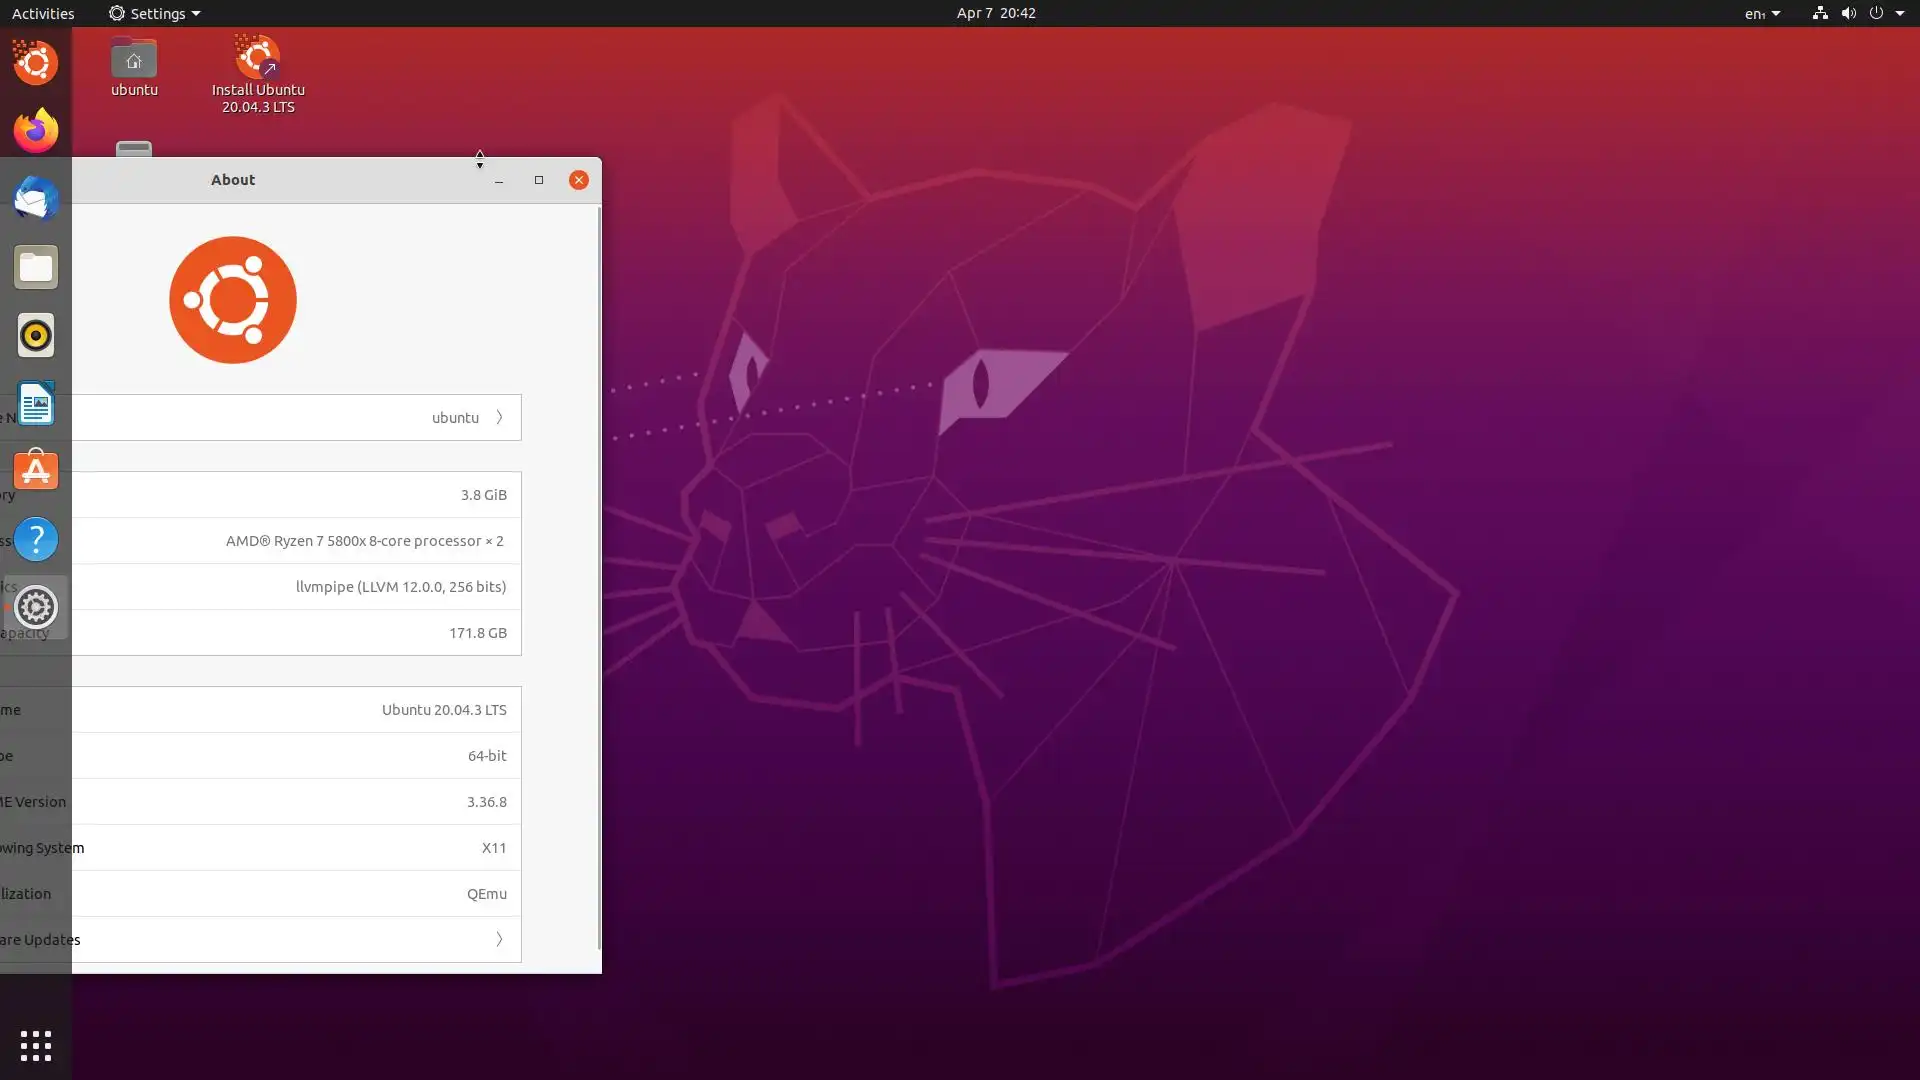Open Firefox from the dock
The image size is (1920, 1080).
[x=36, y=131]
